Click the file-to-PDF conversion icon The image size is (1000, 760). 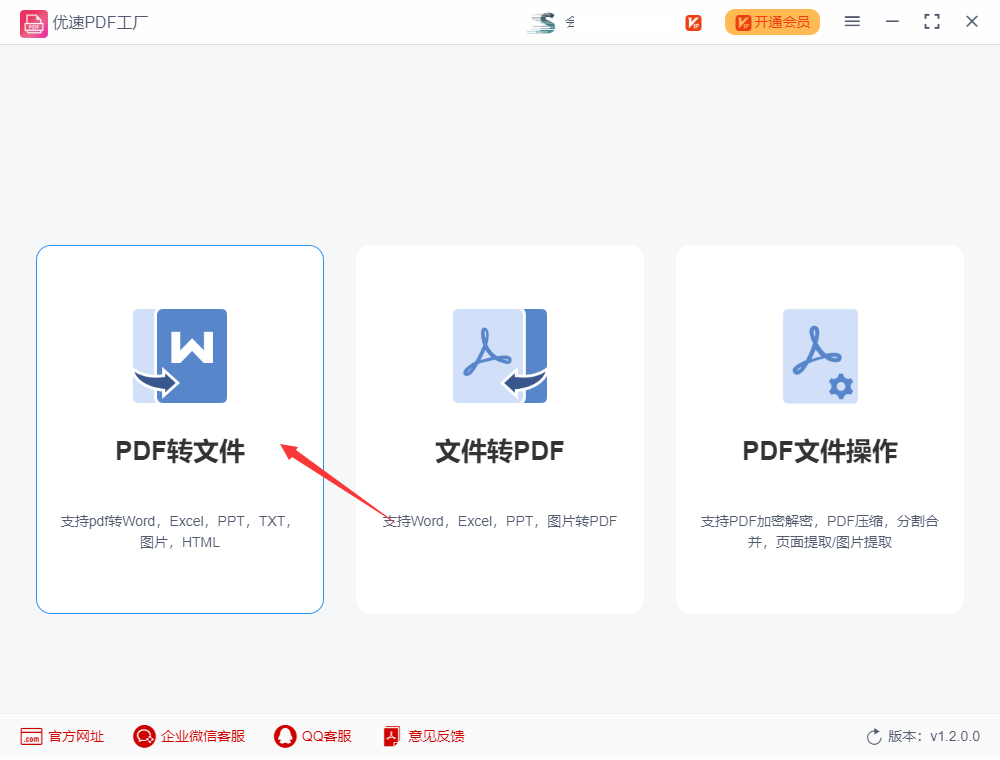point(500,356)
